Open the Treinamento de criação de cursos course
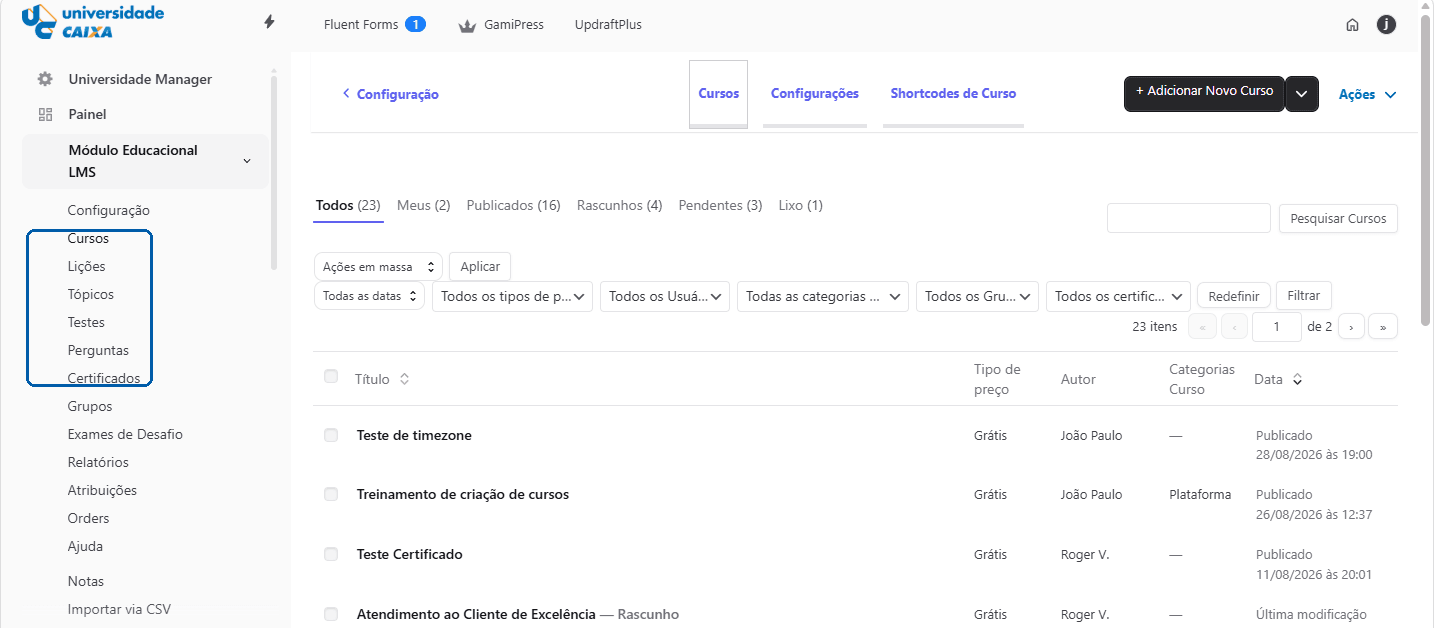 463,494
